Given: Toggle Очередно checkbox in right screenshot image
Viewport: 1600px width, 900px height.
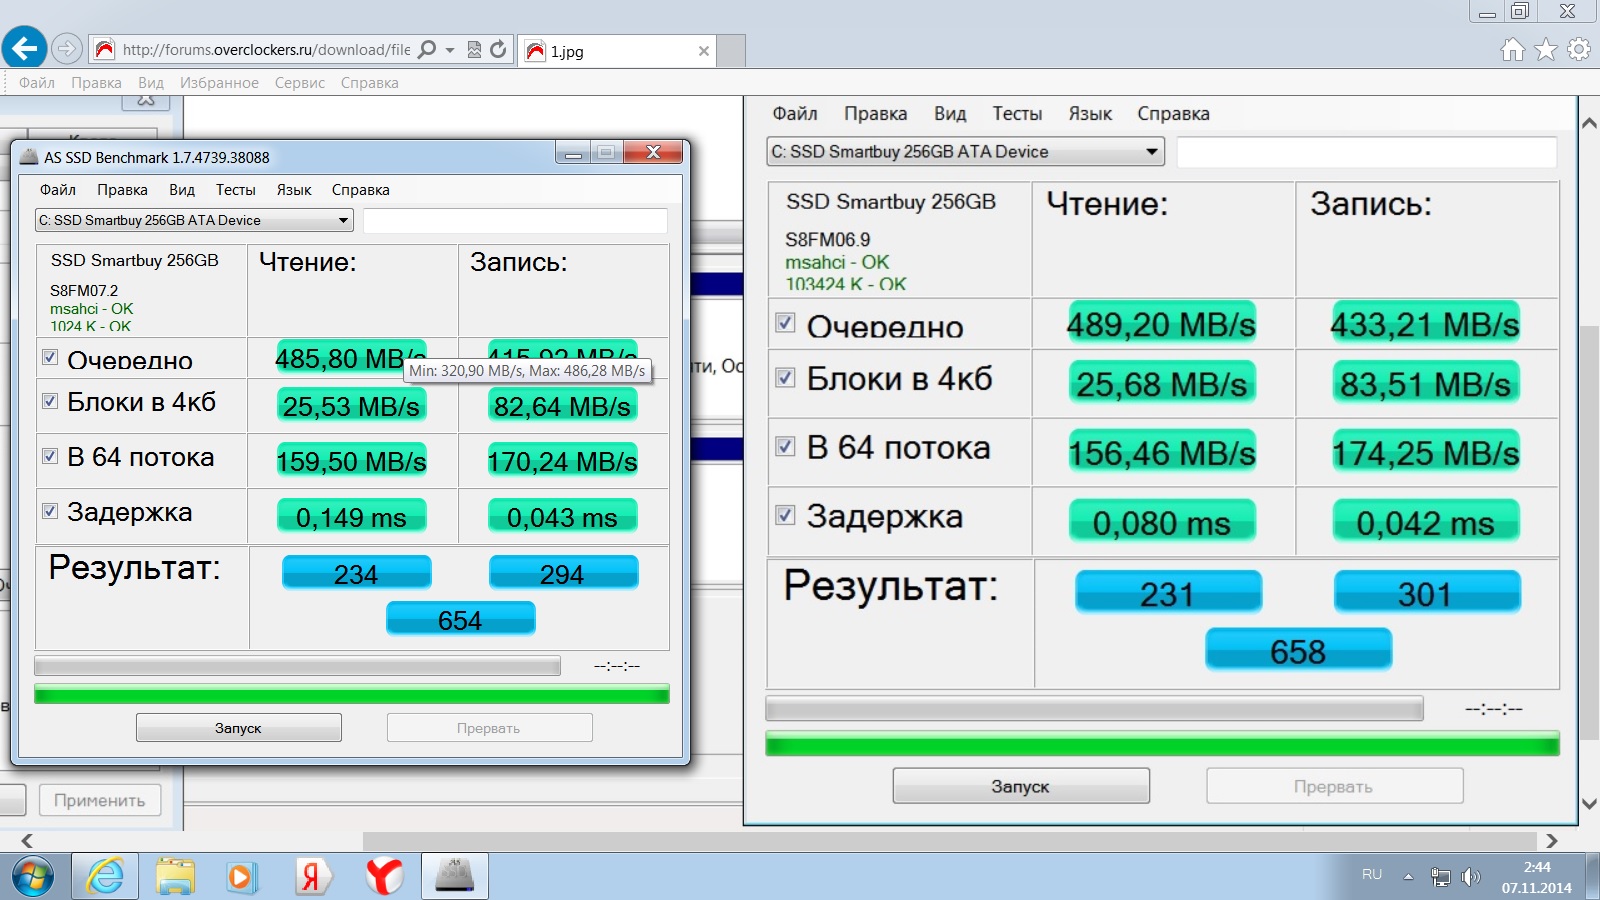Looking at the screenshot, I should (785, 323).
